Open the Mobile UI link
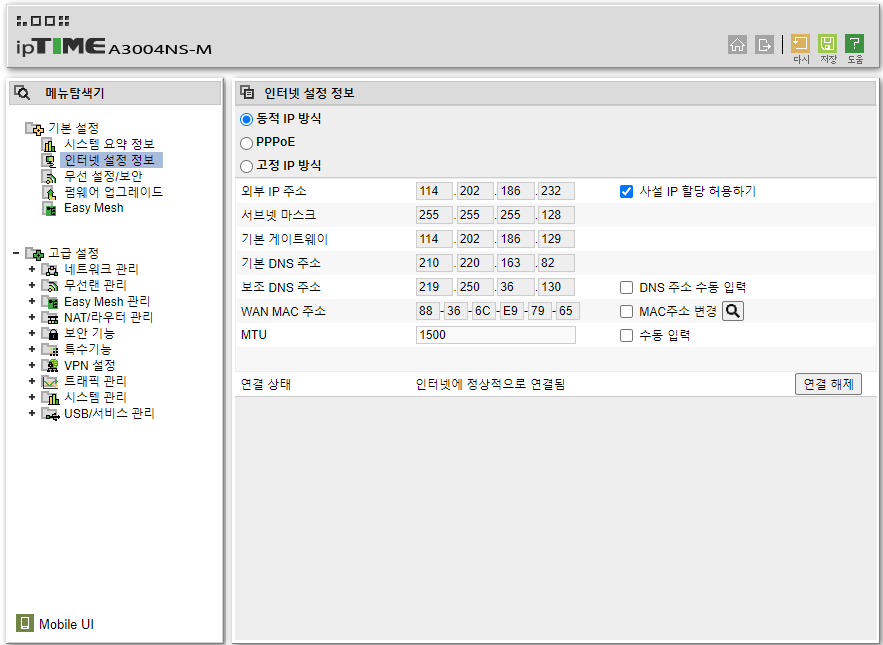This screenshot has width=883, height=645. click(x=66, y=624)
